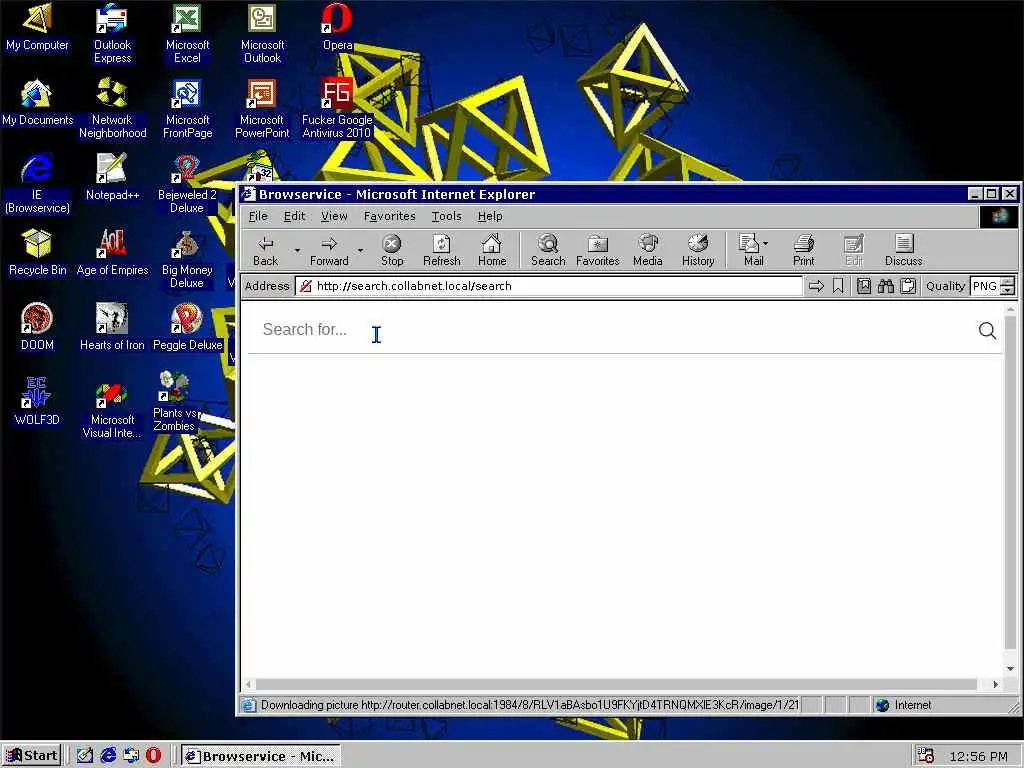Select the Recycle Bin desktop icon
Viewport: 1024px width, 768px height.
(x=37, y=253)
